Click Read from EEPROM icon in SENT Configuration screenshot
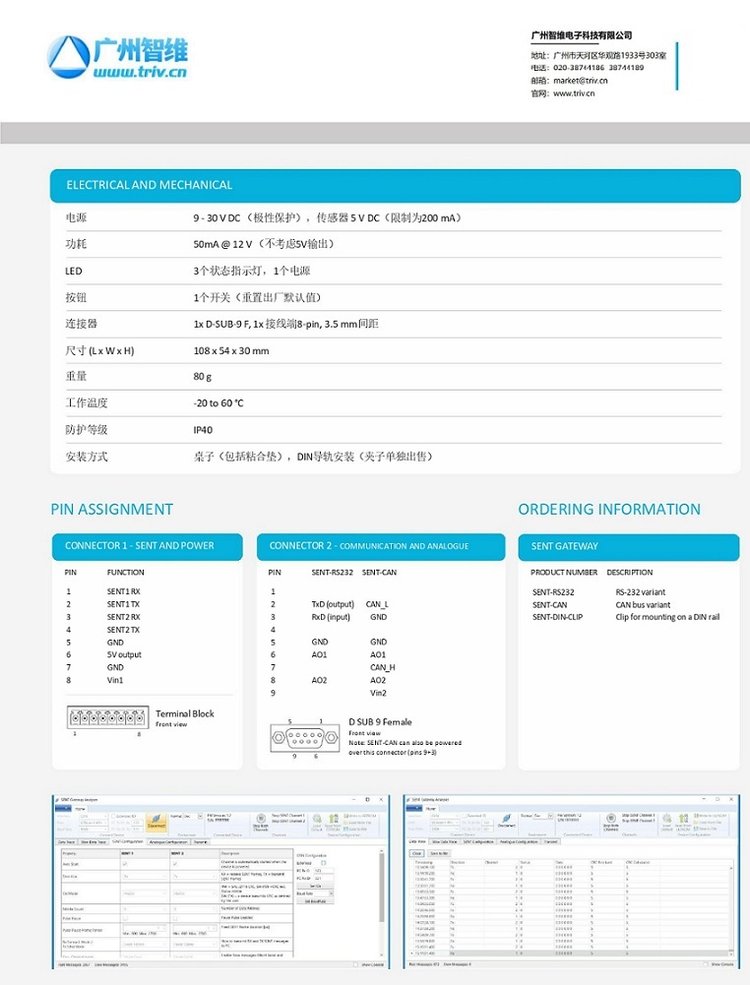The image size is (750, 985). (x=334, y=822)
